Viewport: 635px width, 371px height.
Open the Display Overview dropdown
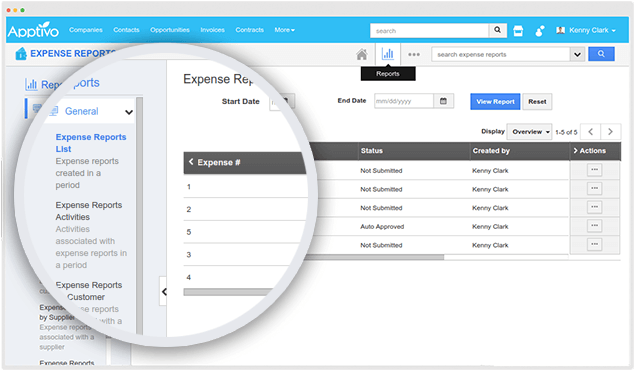pyautogui.click(x=529, y=132)
